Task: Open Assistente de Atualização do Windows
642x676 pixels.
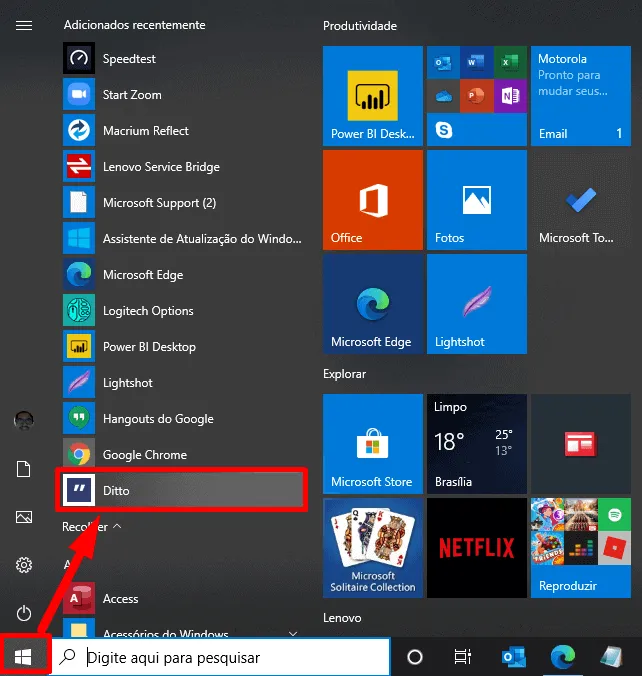Action: tap(182, 238)
